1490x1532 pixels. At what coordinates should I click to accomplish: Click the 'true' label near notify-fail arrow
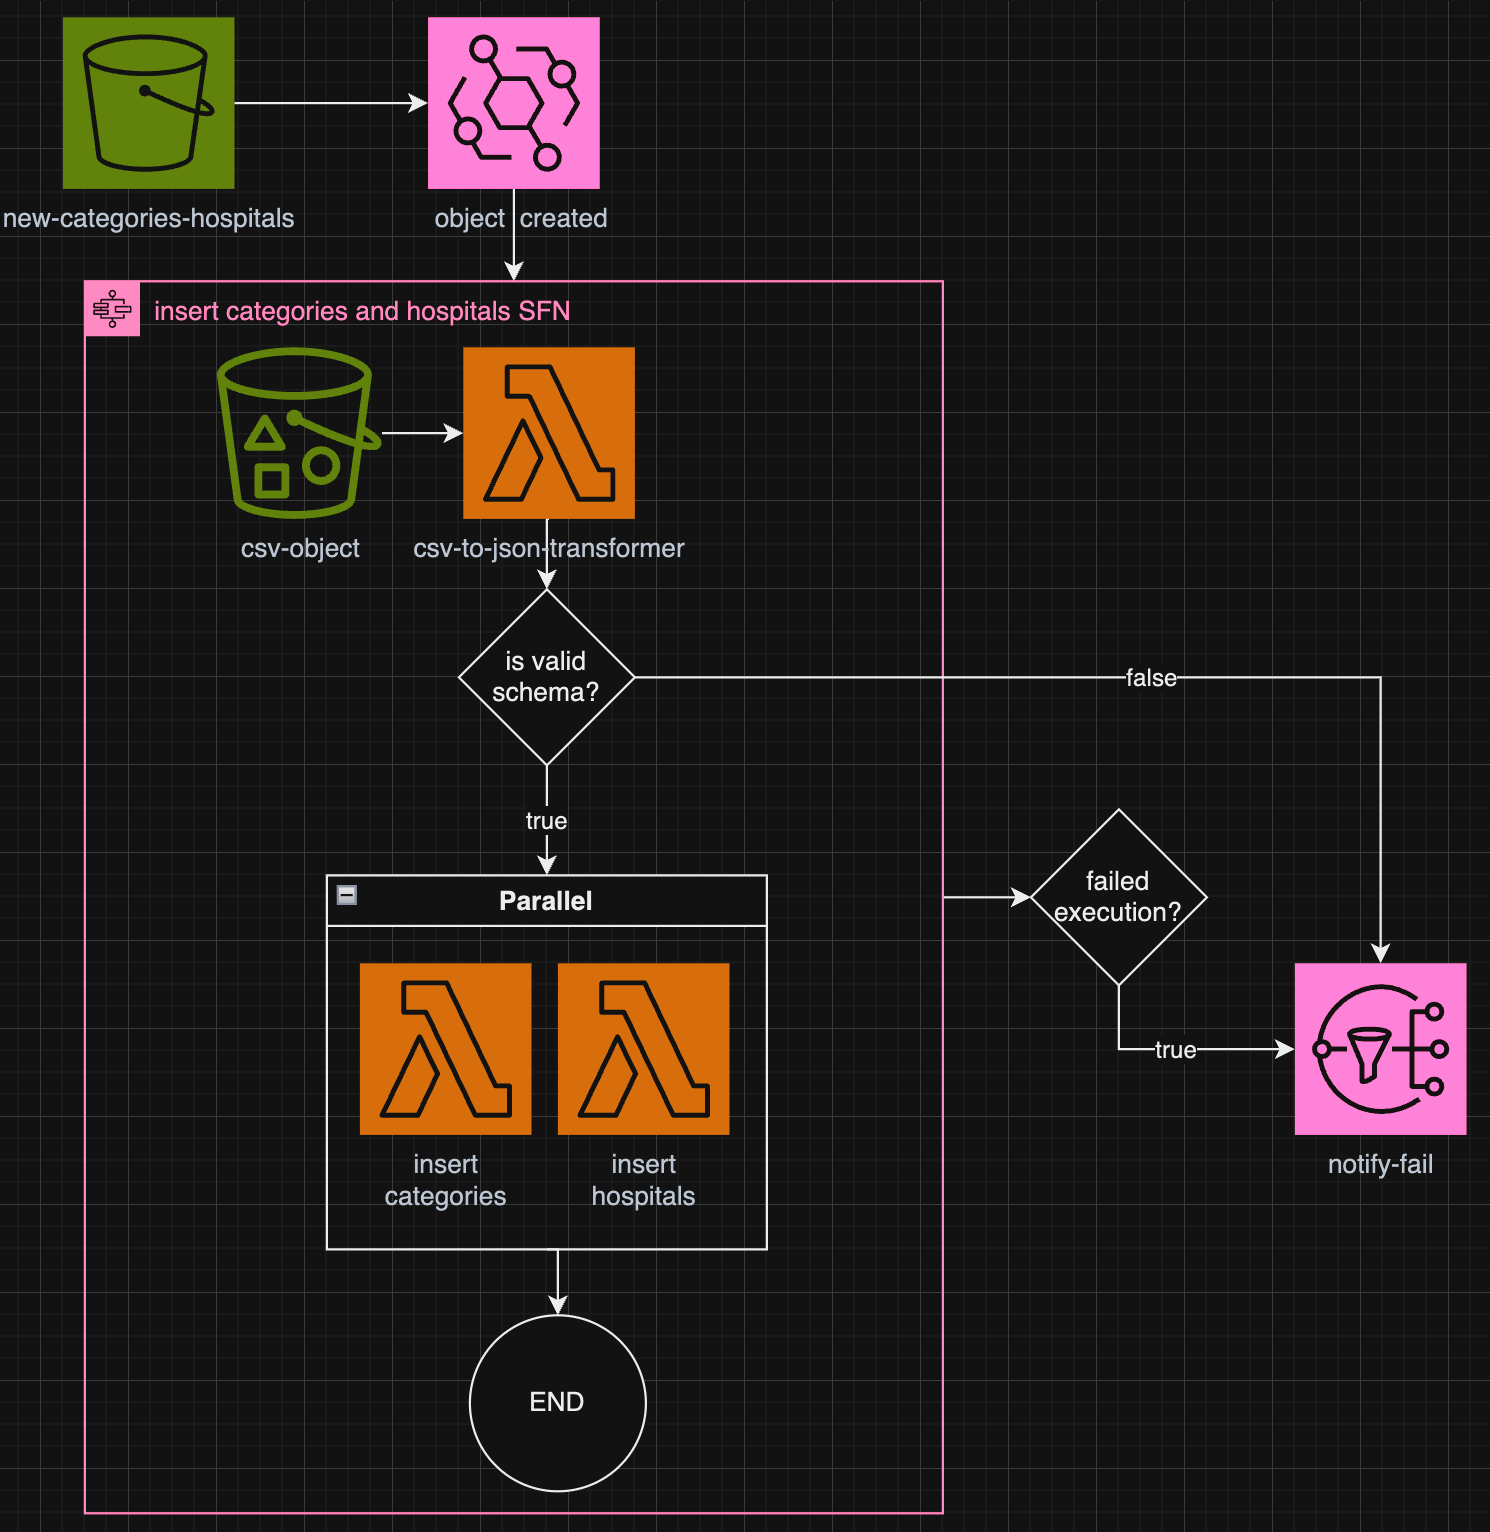tap(1176, 1050)
